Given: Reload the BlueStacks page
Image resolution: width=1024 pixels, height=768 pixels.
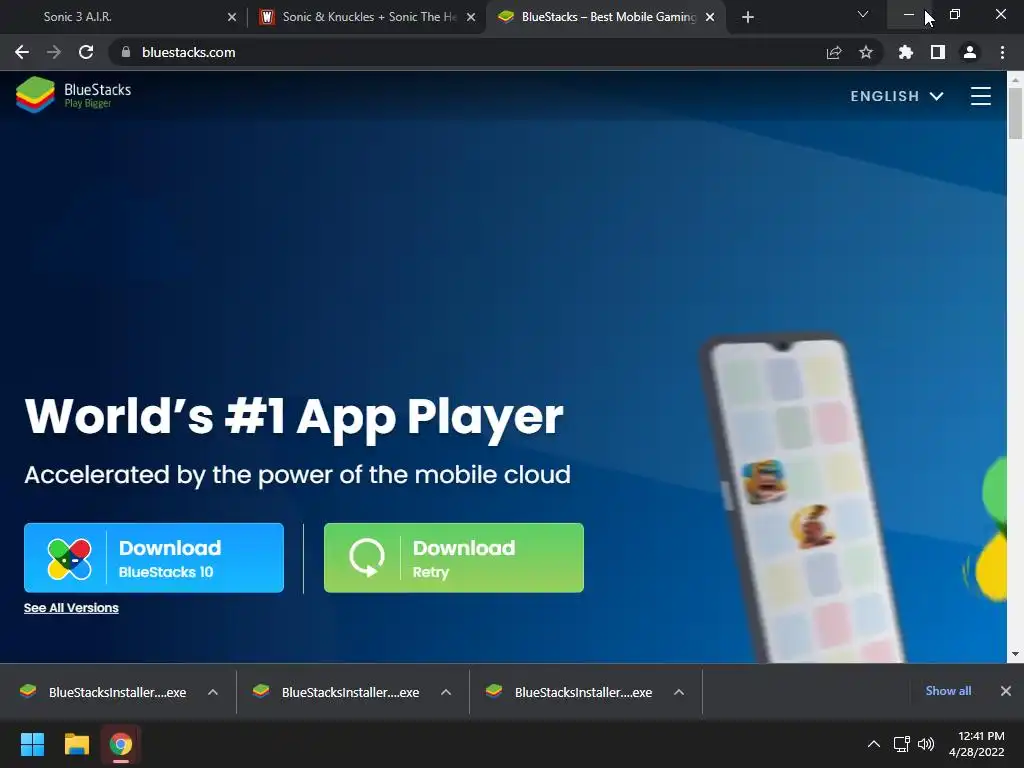Looking at the screenshot, I should 86,52.
